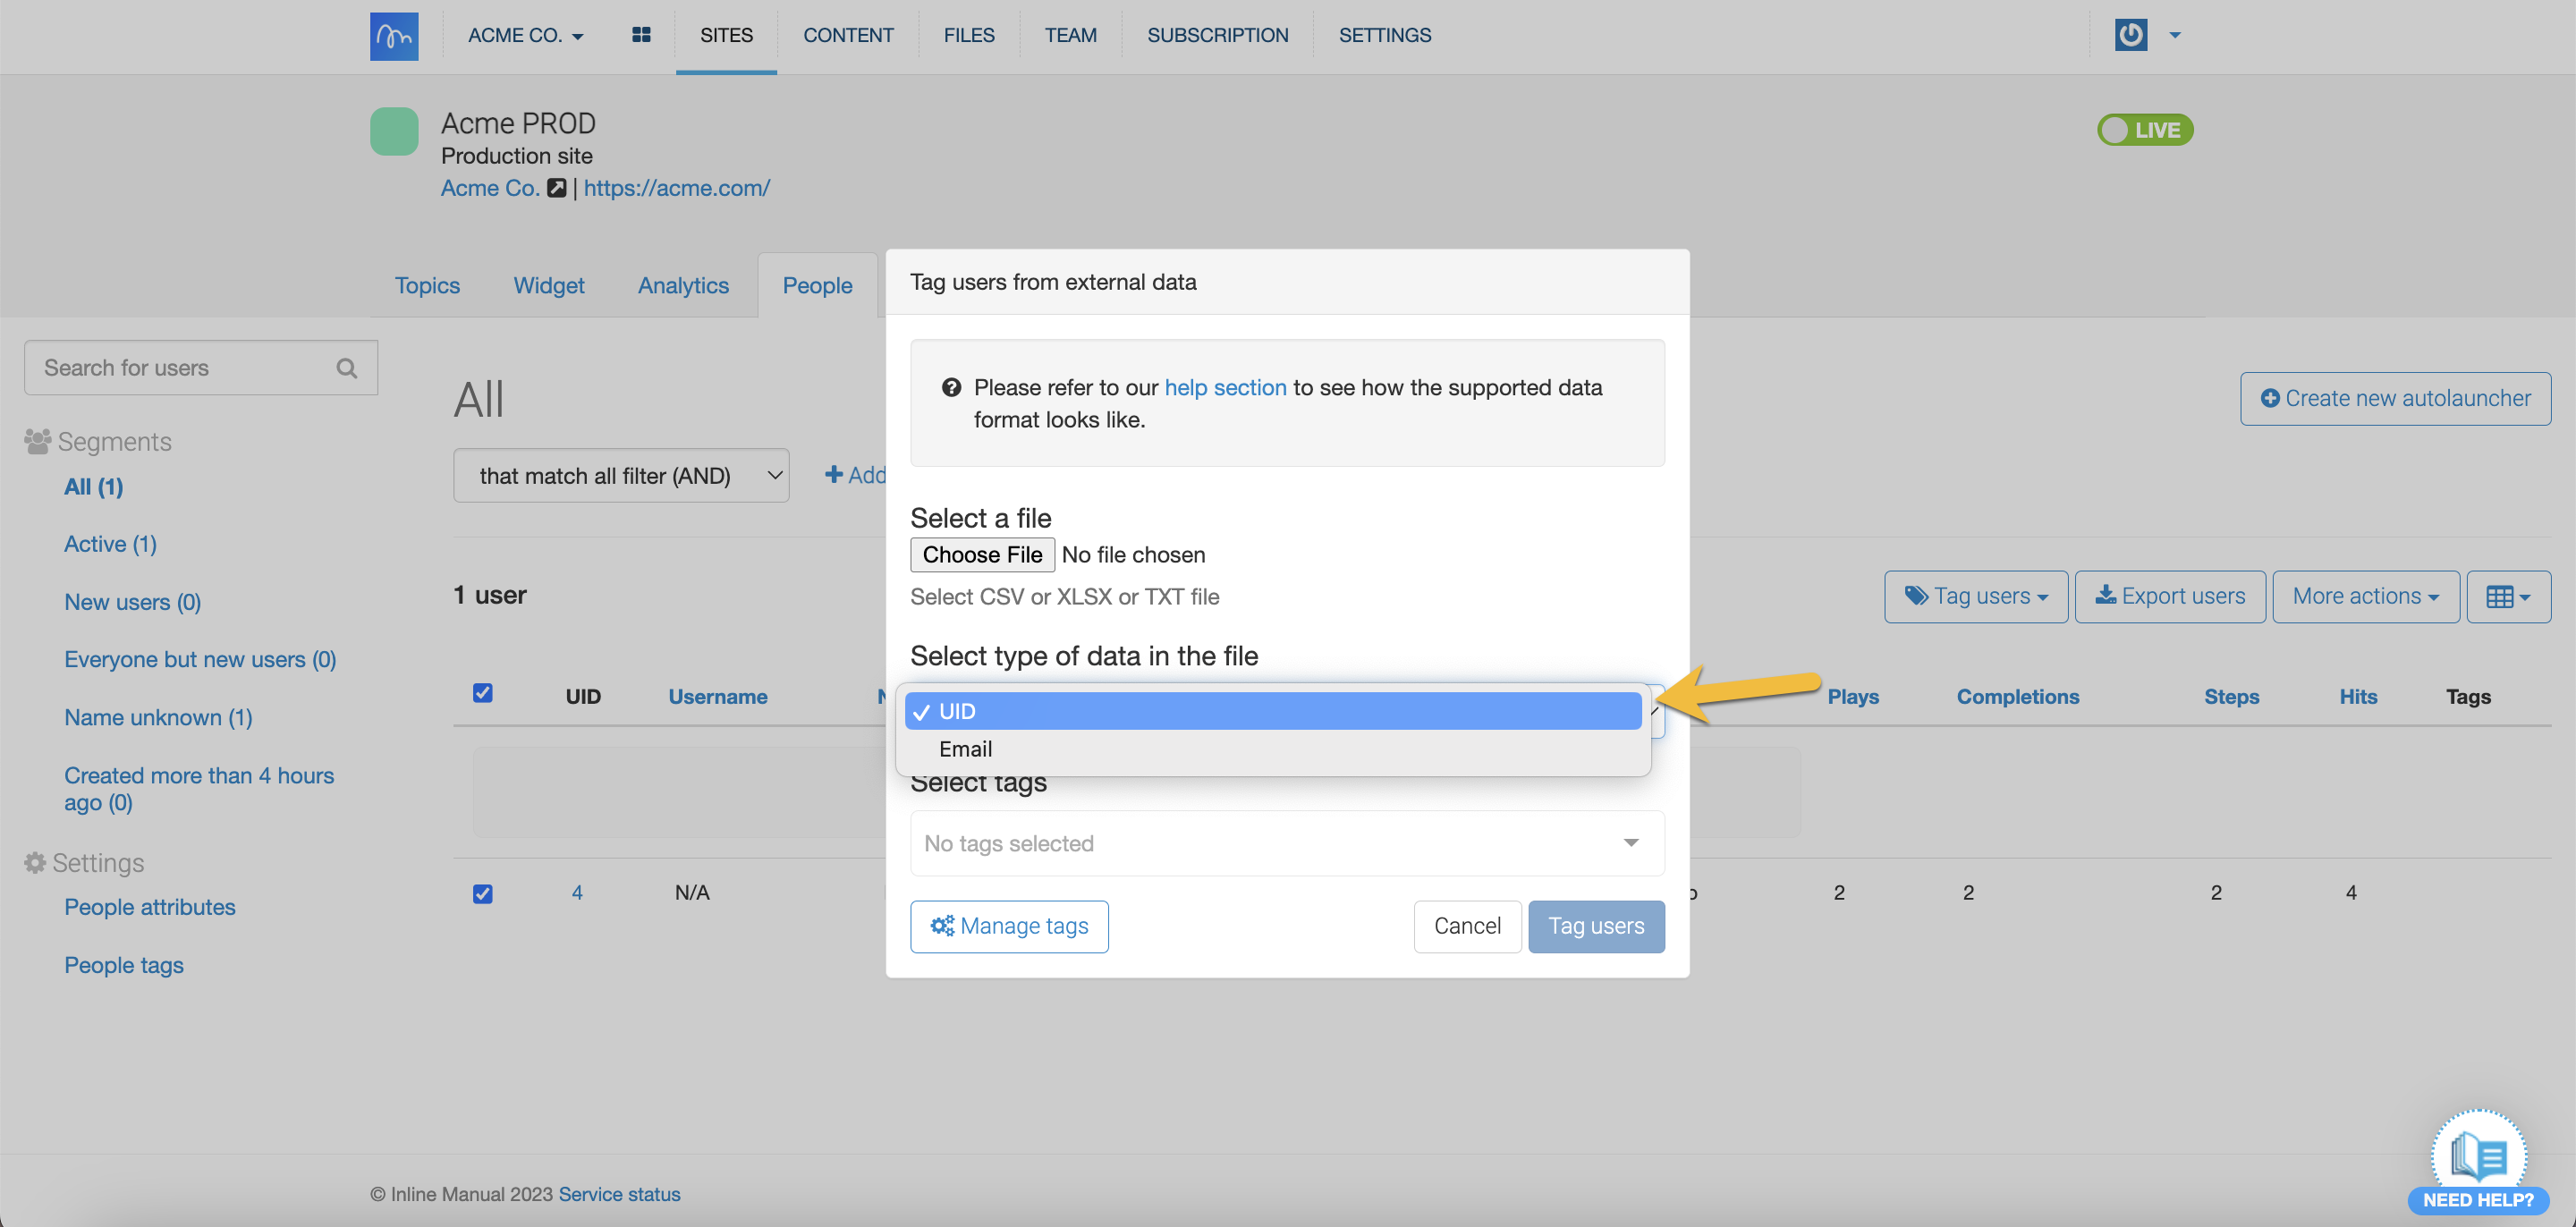Open the help section link
The width and height of the screenshot is (2576, 1227).
1225,387
